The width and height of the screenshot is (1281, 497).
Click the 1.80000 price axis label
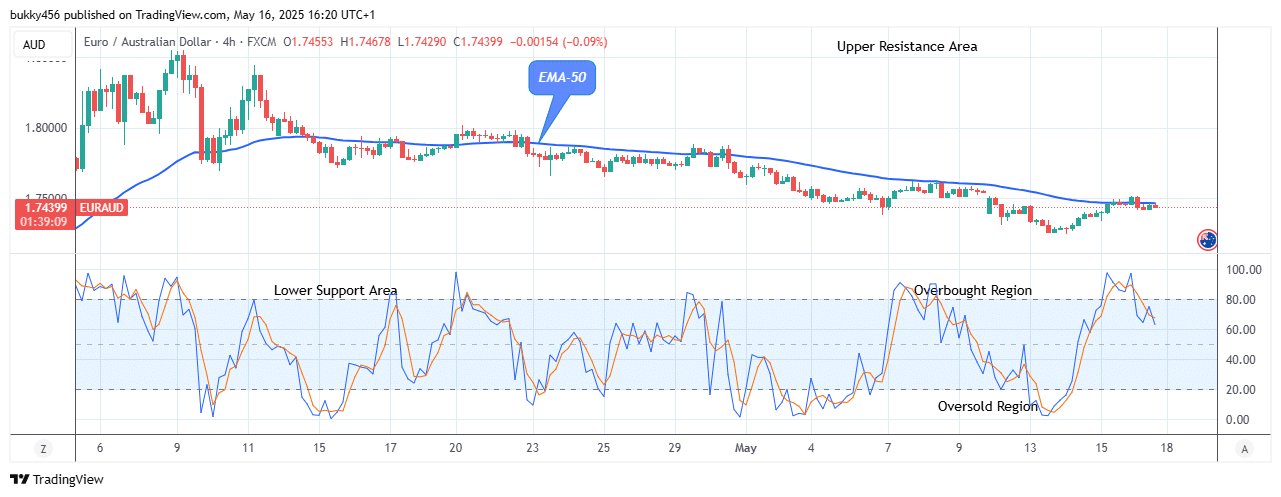(47, 128)
